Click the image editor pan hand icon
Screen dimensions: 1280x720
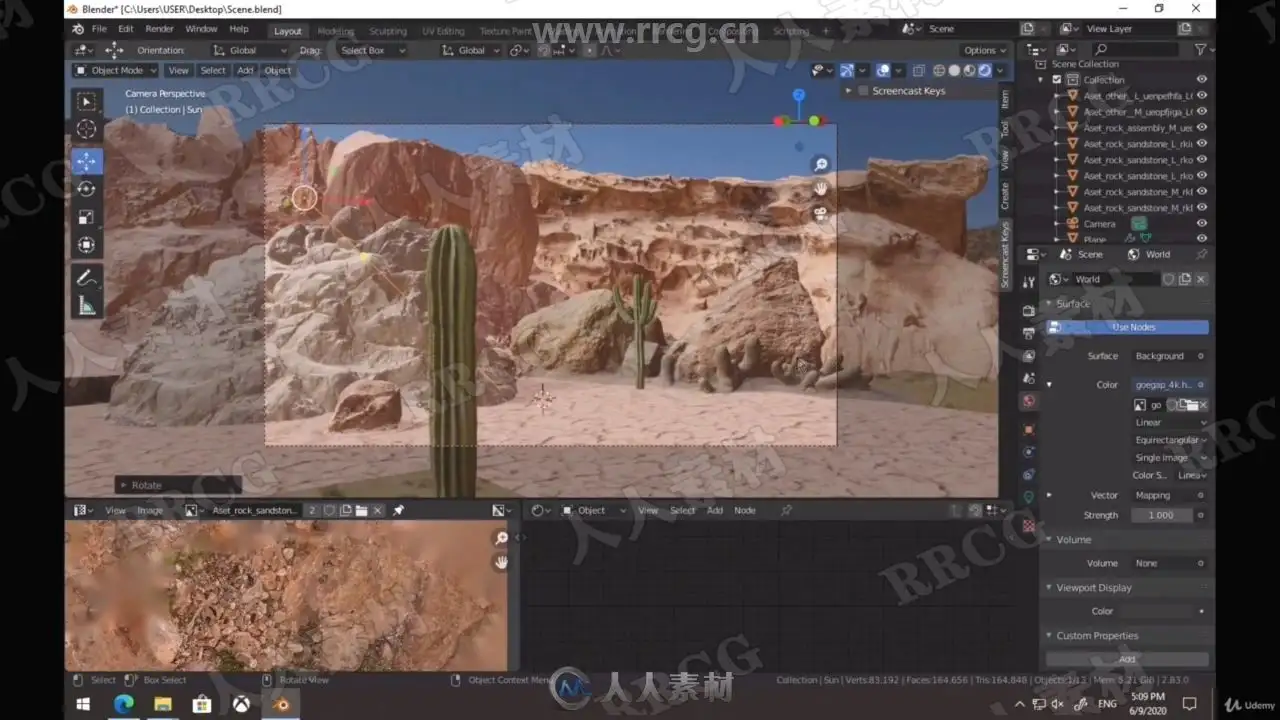pyautogui.click(x=501, y=562)
